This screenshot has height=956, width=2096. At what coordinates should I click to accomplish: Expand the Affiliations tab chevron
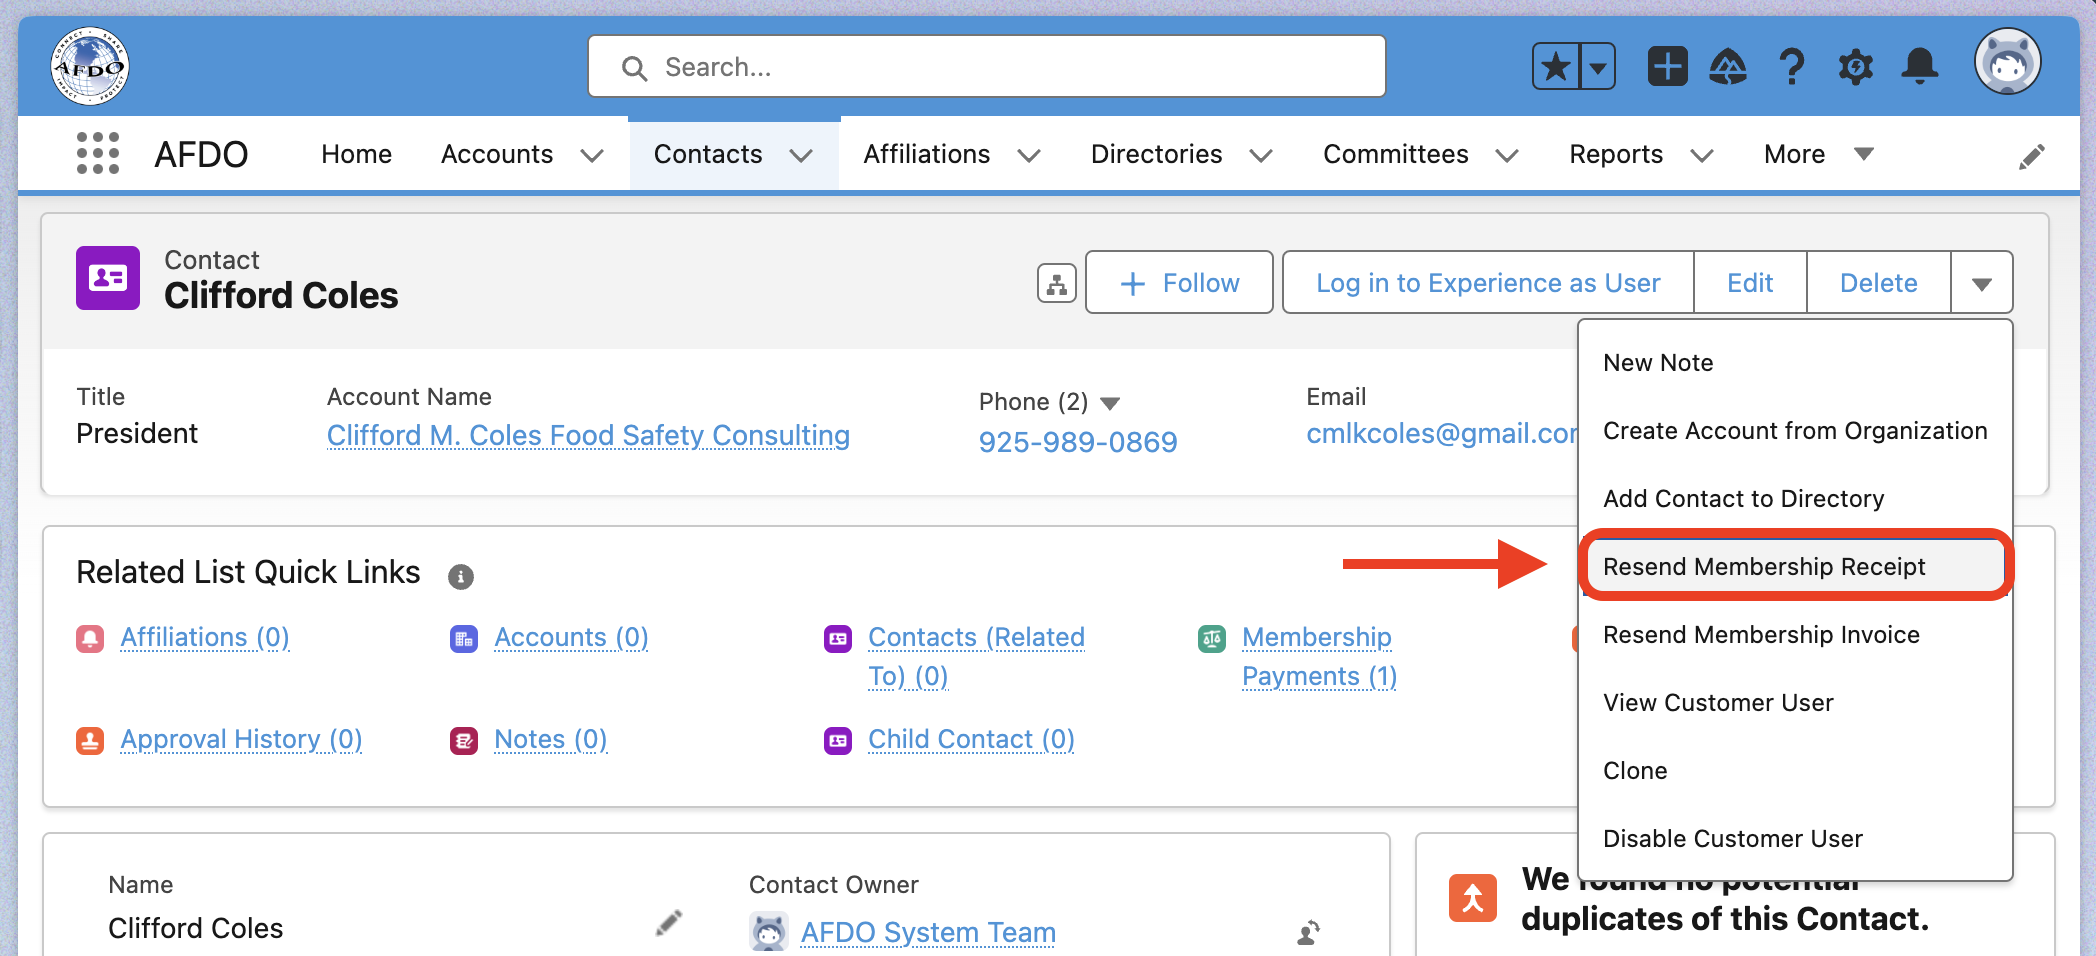click(x=1029, y=156)
